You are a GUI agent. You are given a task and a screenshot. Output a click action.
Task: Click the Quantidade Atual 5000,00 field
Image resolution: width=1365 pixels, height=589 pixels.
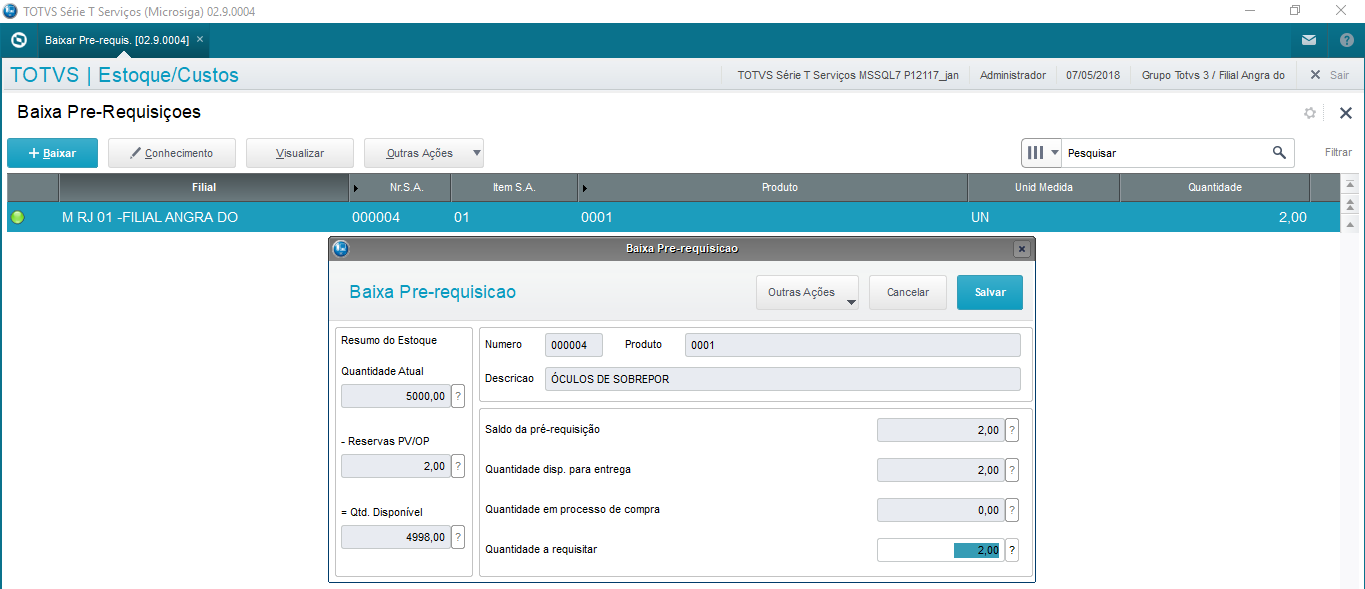point(395,396)
